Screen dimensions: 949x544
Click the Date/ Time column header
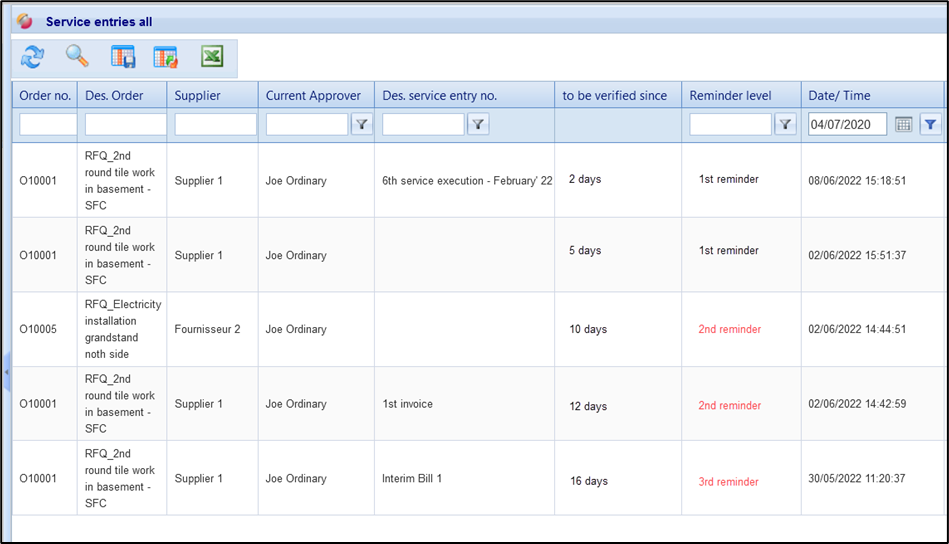839,96
